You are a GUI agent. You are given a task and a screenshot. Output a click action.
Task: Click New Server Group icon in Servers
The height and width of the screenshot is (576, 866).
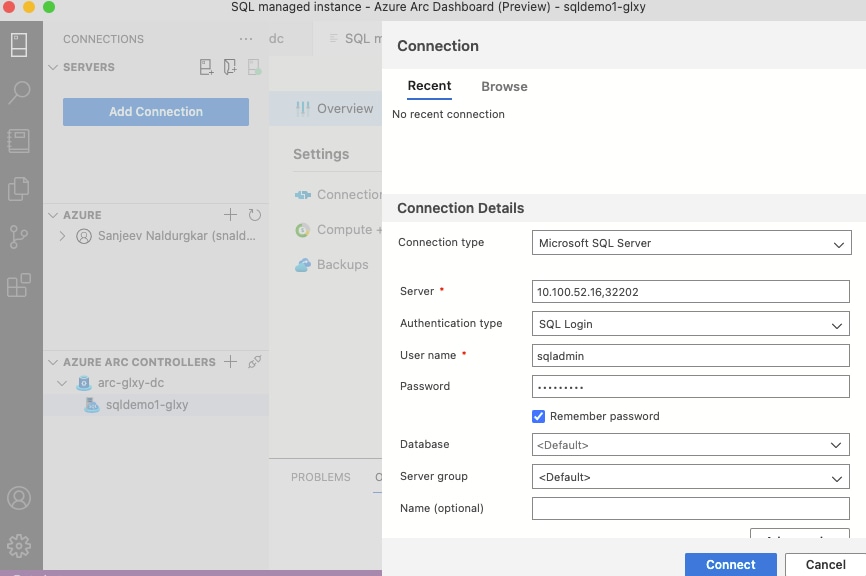click(x=230, y=67)
